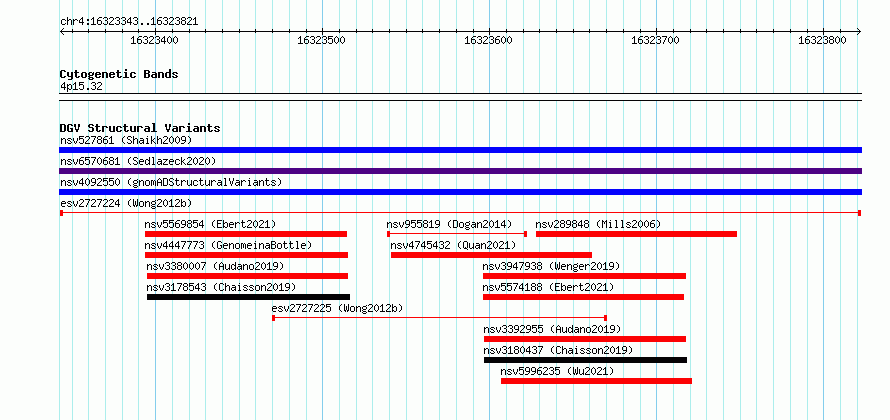Image resolution: width=890 pixels, height=420 pixels.
Task: Open the nsv3180437 (Chaisson2019) black bar
Action: (586, 360)
